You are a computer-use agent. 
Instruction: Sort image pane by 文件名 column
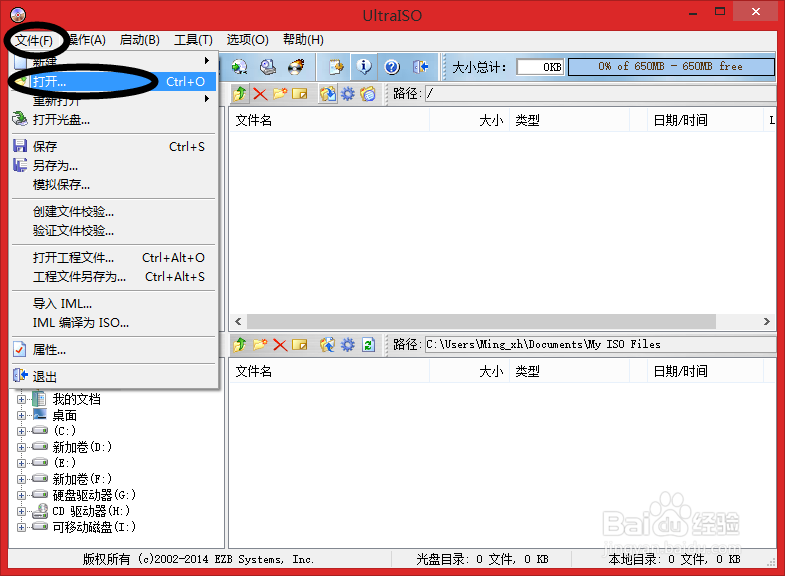pyautogui.click(x=329, y=120)
